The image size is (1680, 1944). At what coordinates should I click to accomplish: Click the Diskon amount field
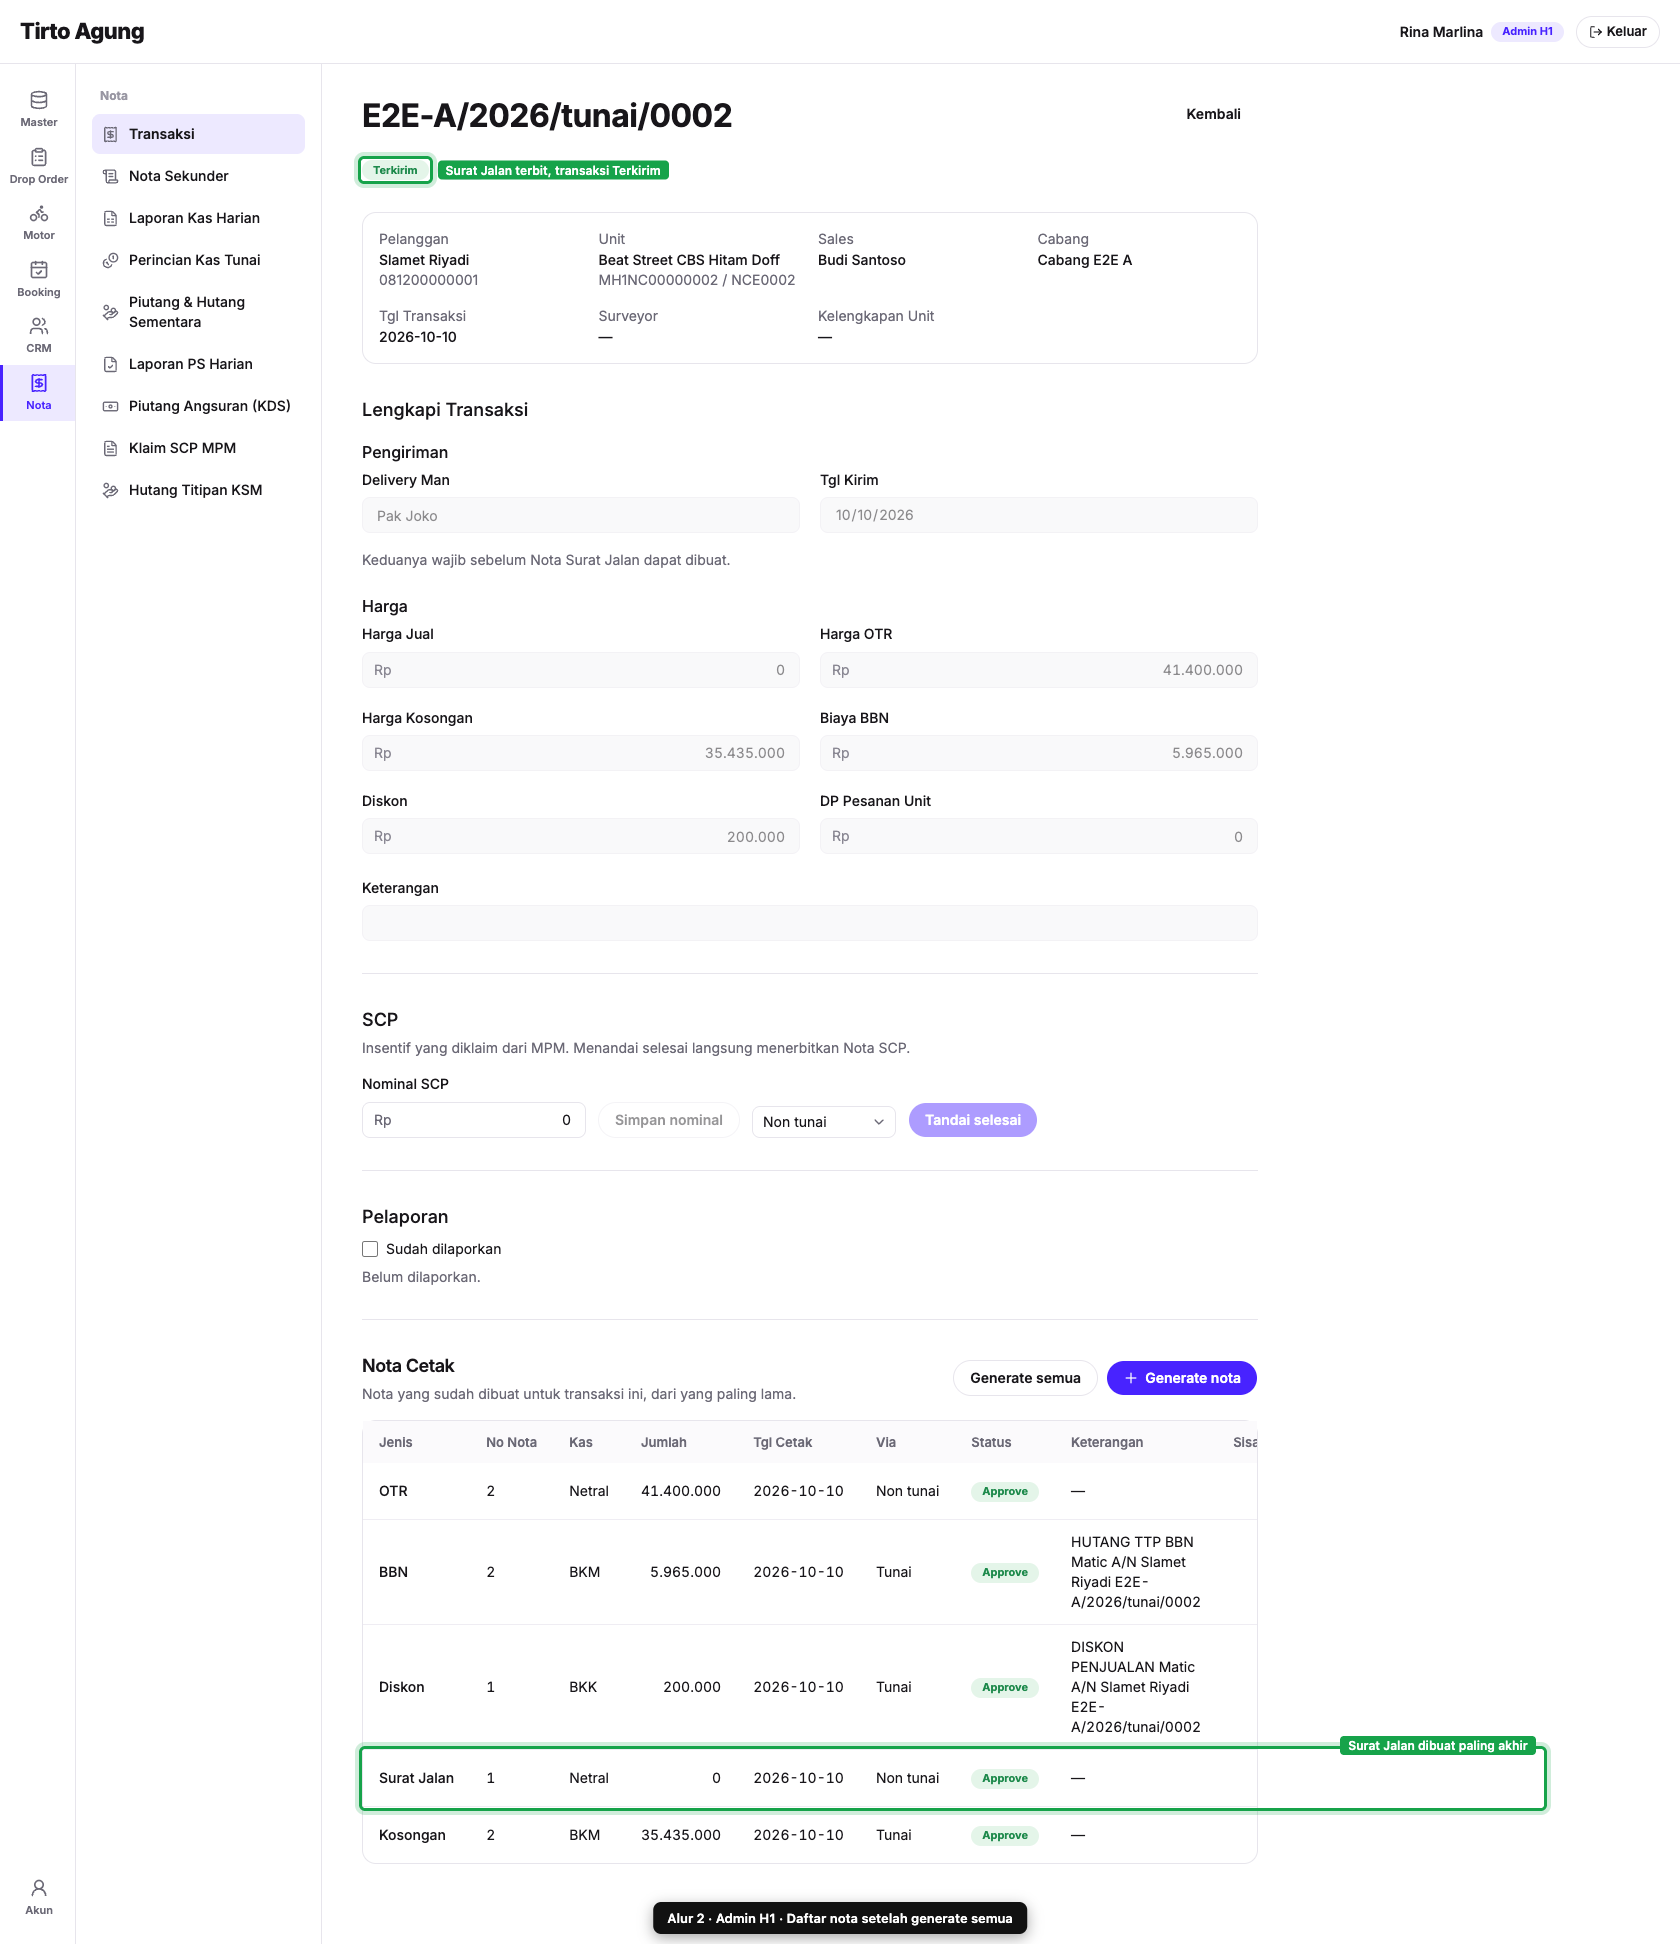pos(580,836)
